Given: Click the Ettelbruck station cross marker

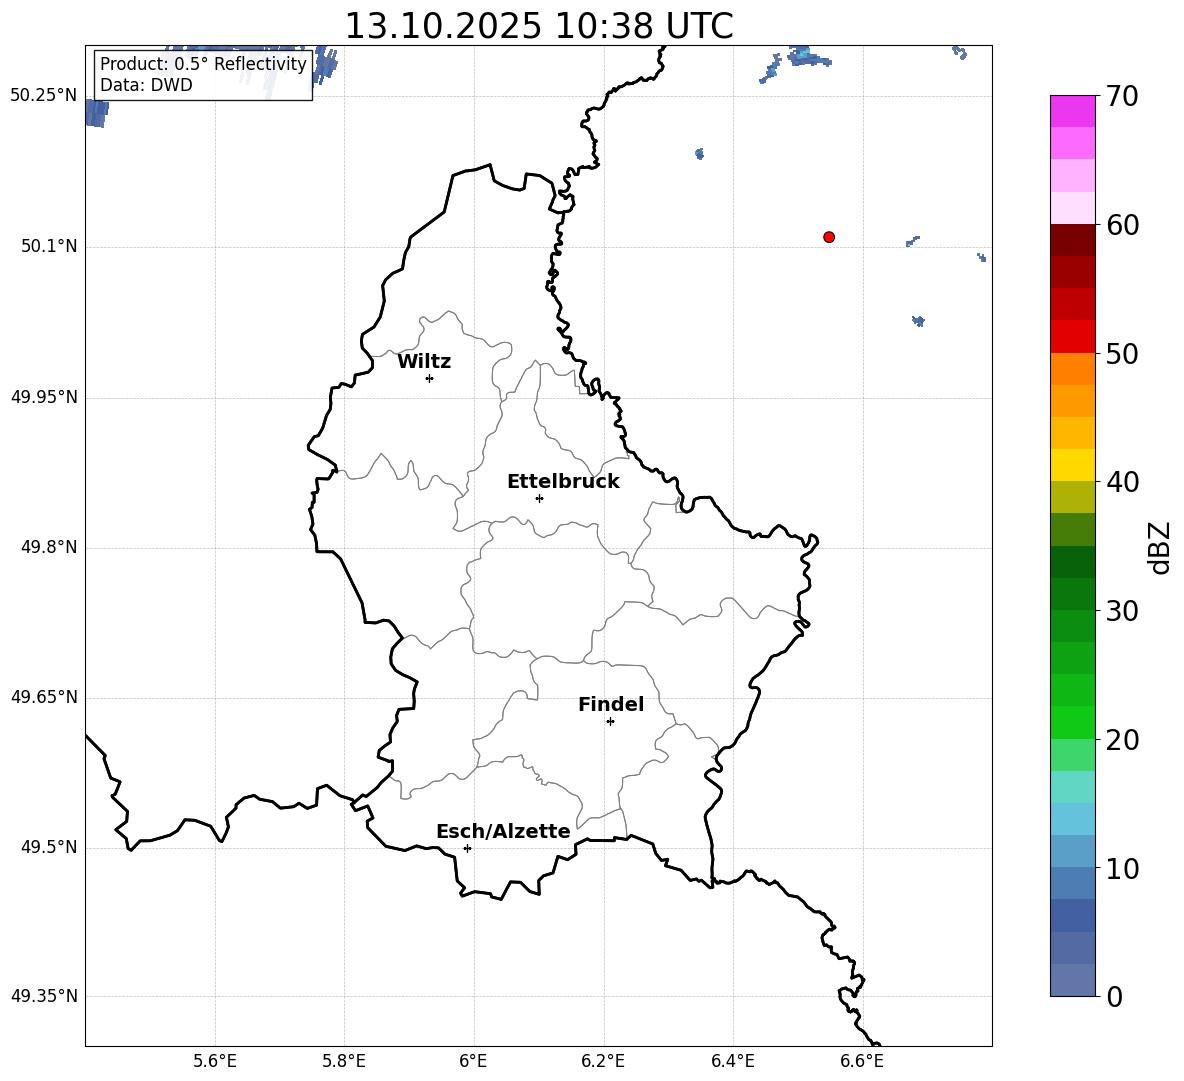Looking at the screenshot, I should [539, 498].
